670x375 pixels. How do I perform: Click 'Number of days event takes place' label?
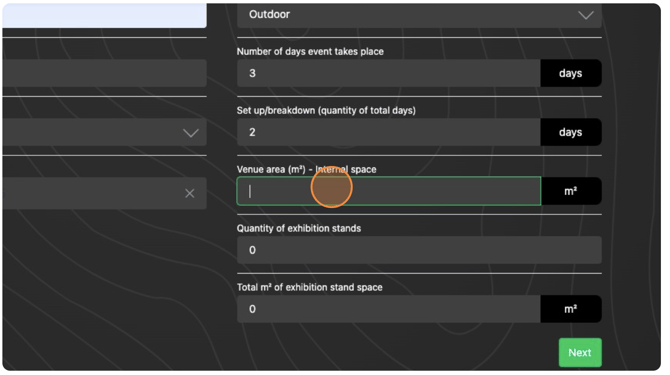point(310,52)
